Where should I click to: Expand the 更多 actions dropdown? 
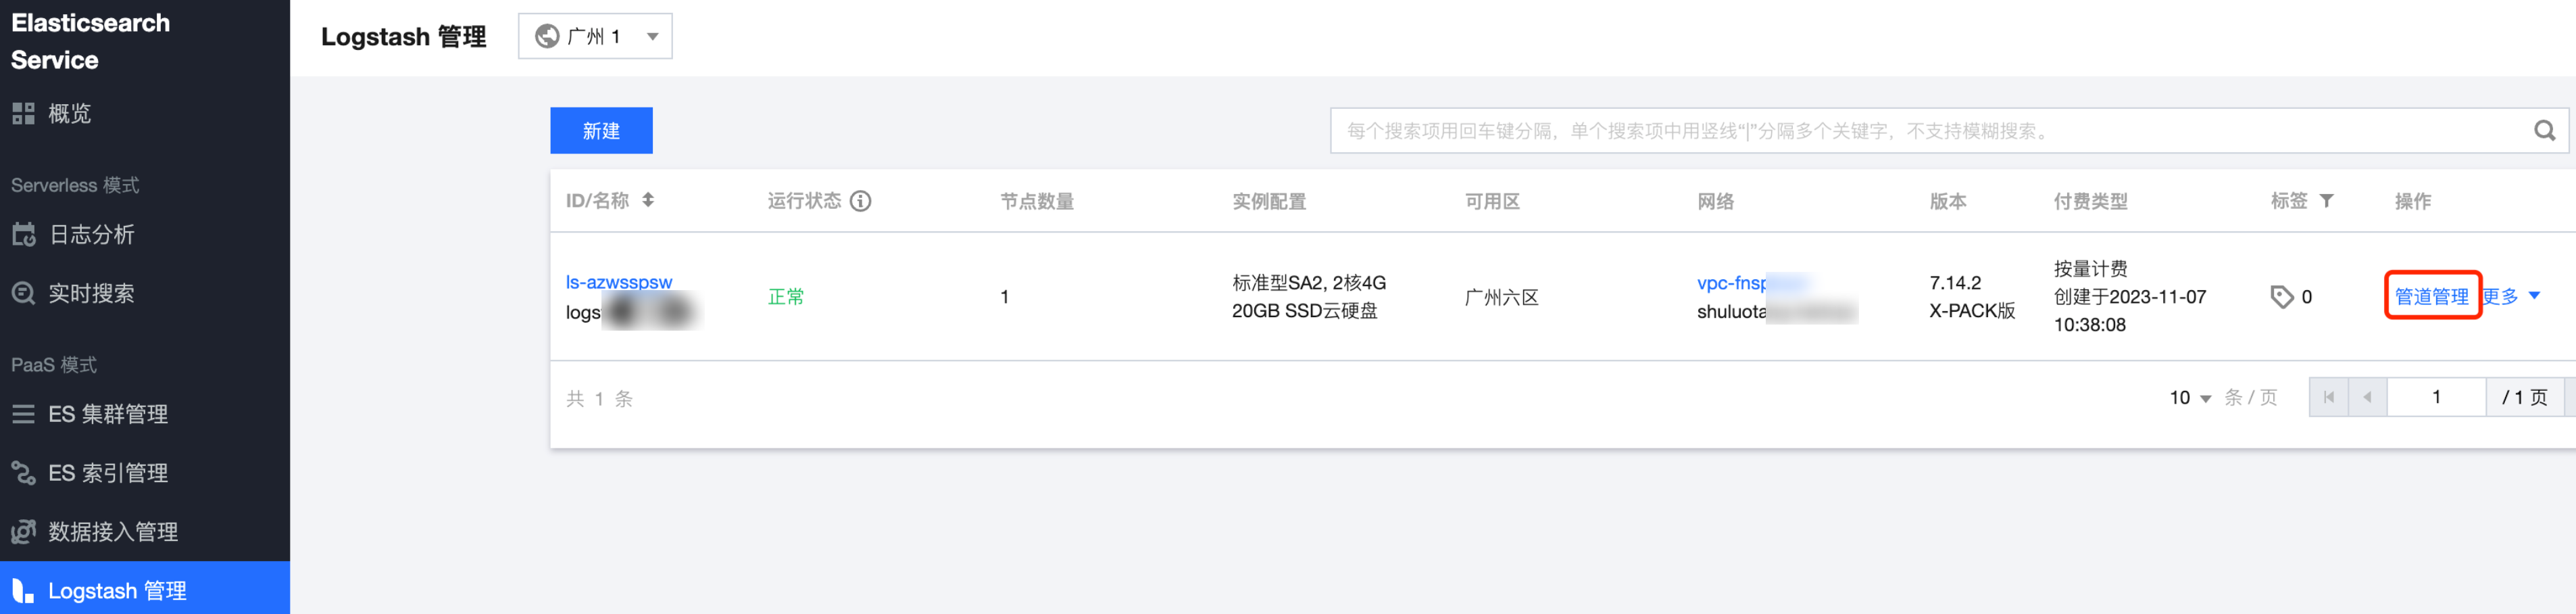[2510, 296]
